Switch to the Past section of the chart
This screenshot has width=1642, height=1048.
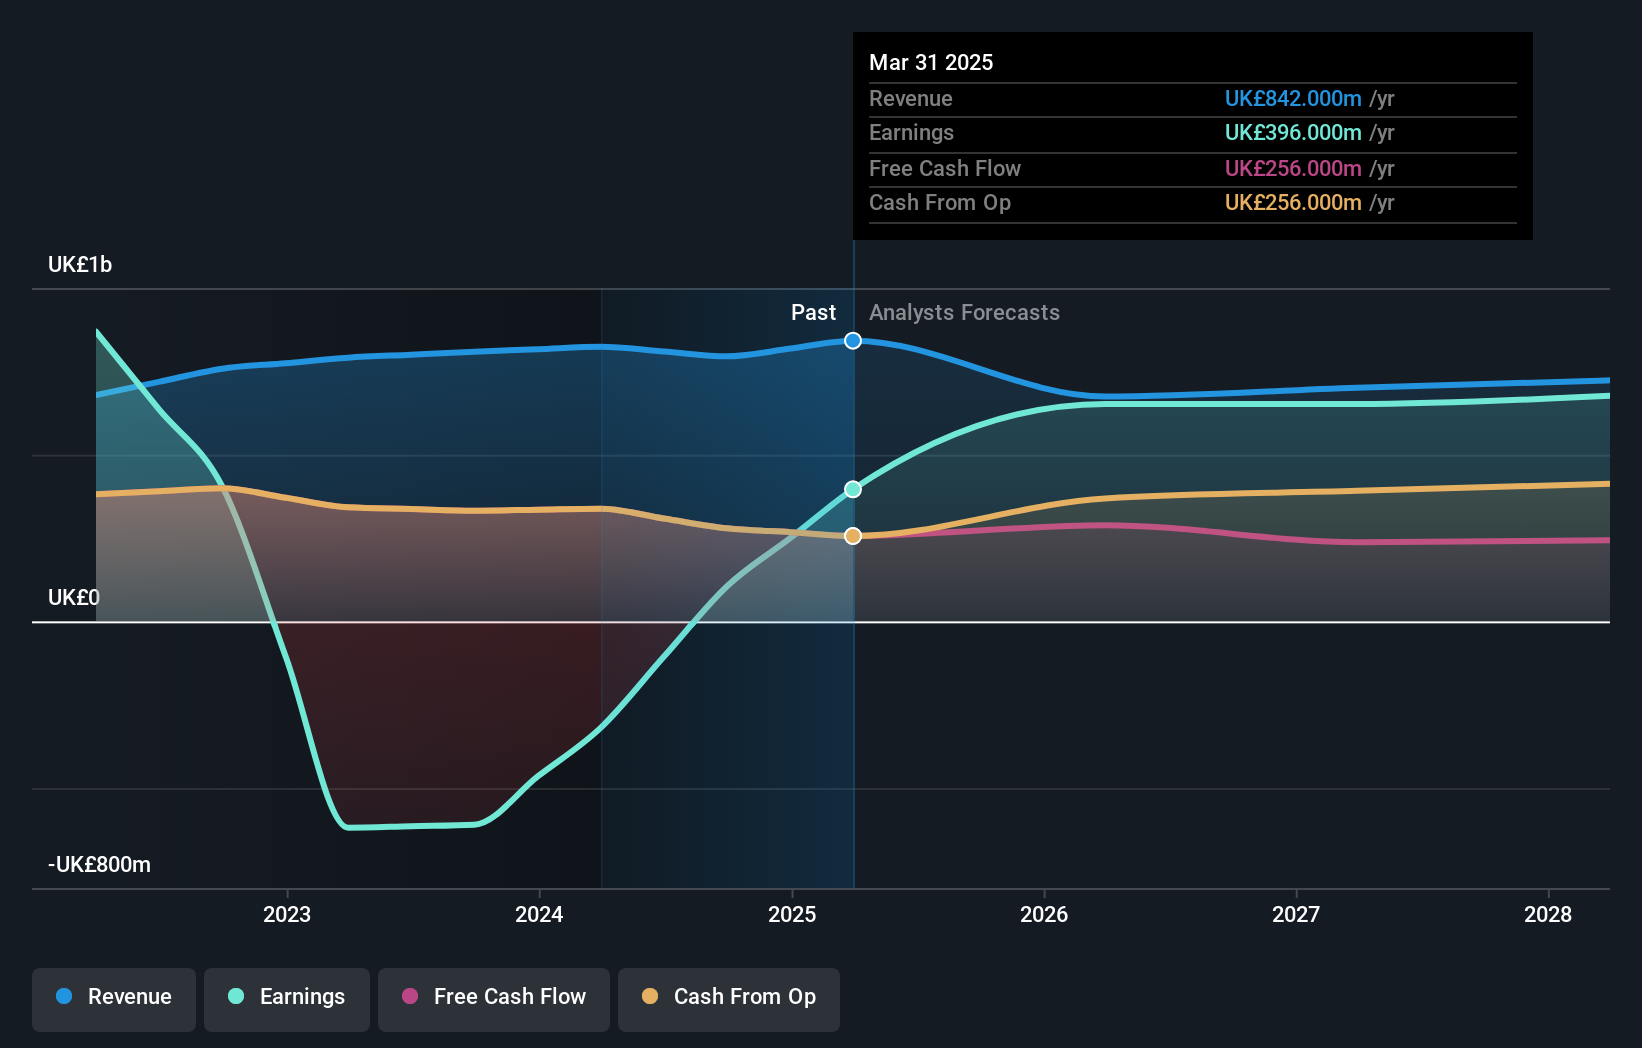(813, 312)
